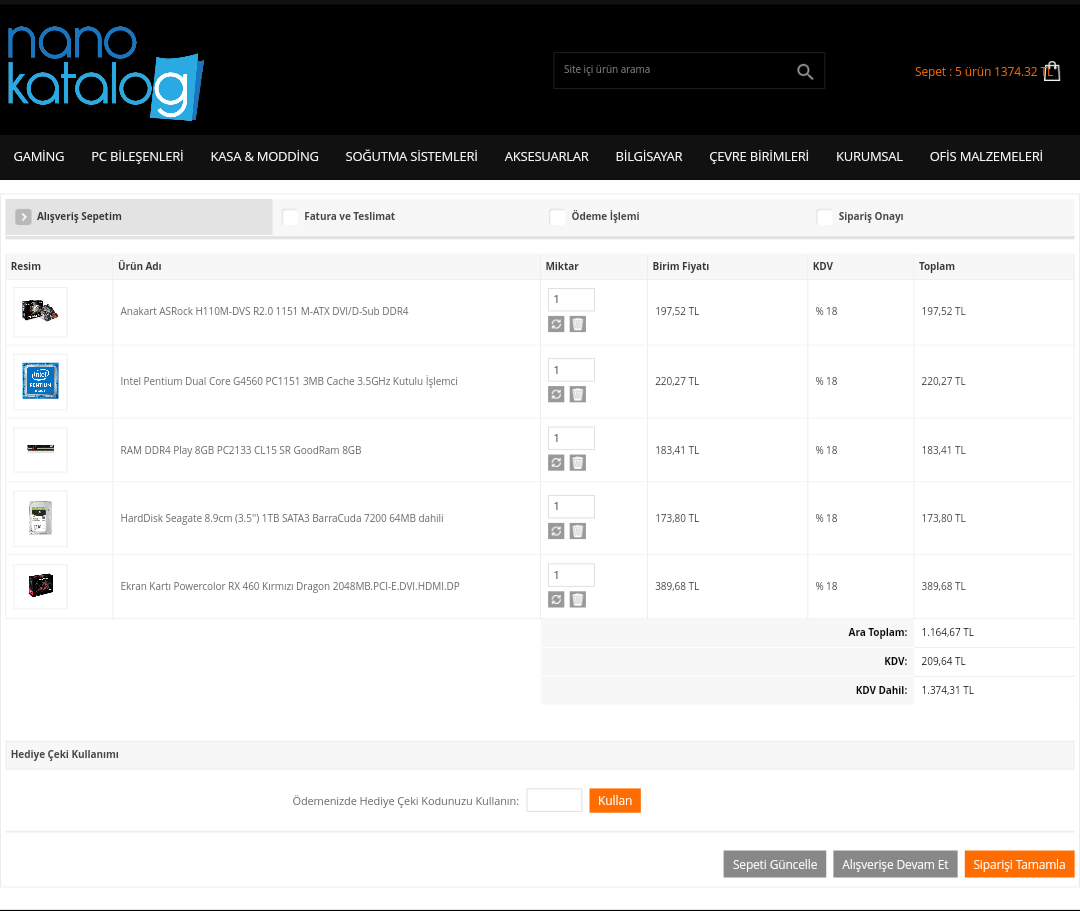Click the Ürün Adı column header
The width and height of the screenshot is (1080, 911).
(x=140, y=266)
